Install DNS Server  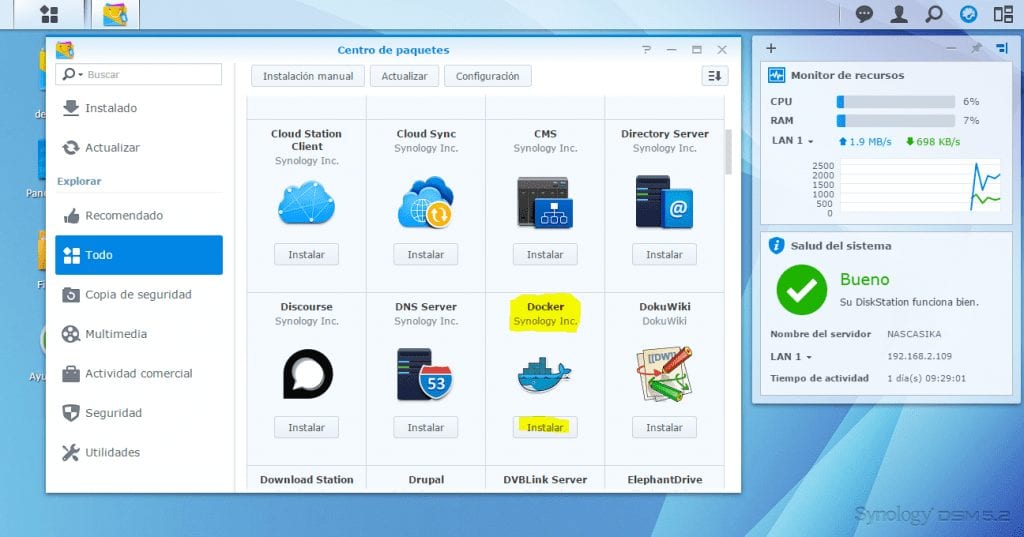(426, 427)
